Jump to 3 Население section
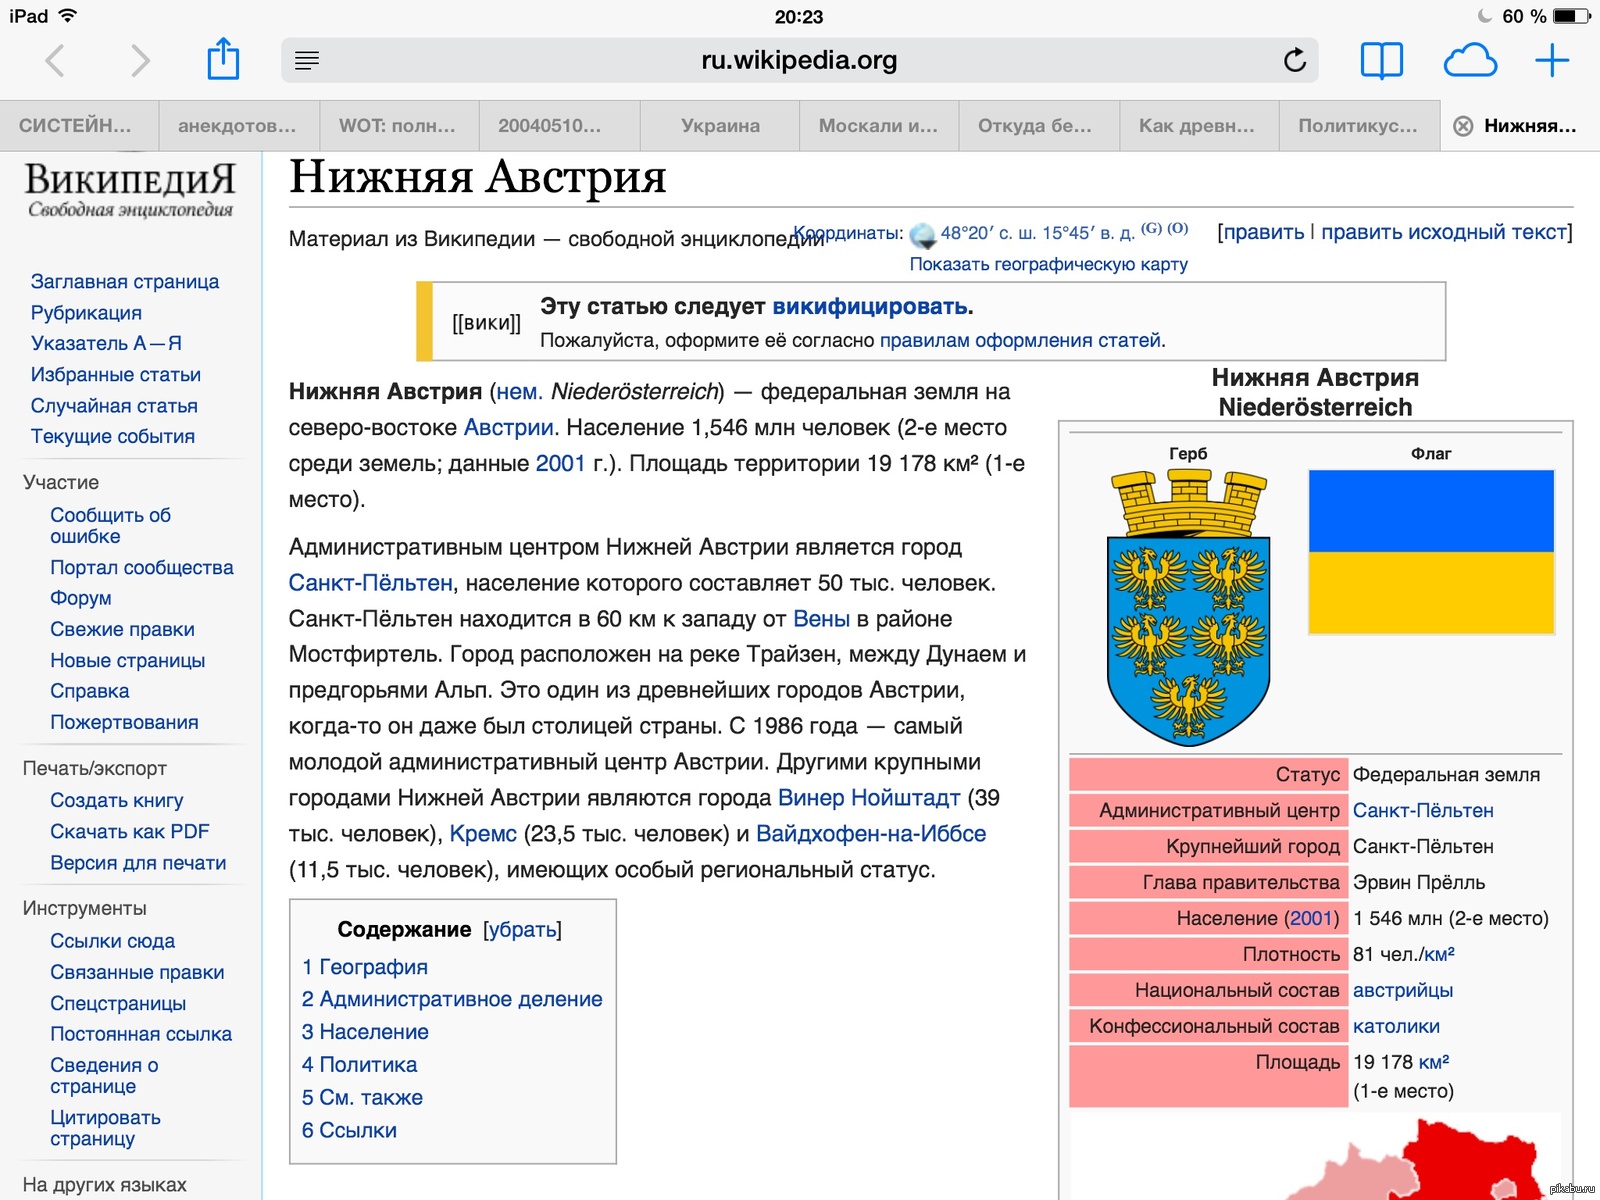This screenshot has width=1600, height=1200. coord(365,1033)
